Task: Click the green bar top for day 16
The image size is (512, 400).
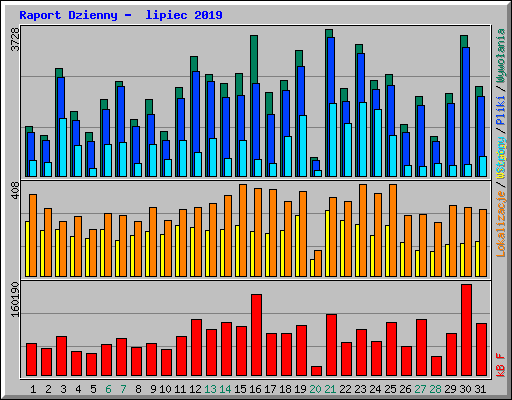Action: pos(254,59)
